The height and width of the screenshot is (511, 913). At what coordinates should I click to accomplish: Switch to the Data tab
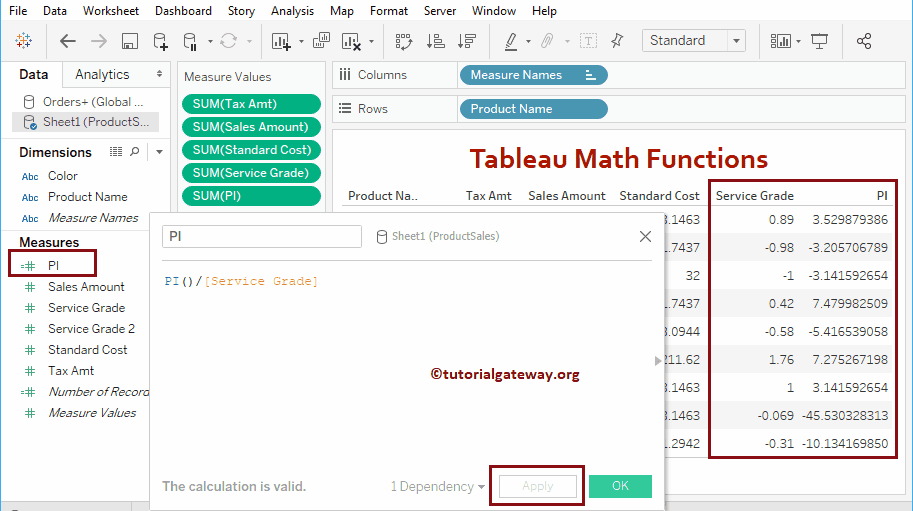point(33,74)
